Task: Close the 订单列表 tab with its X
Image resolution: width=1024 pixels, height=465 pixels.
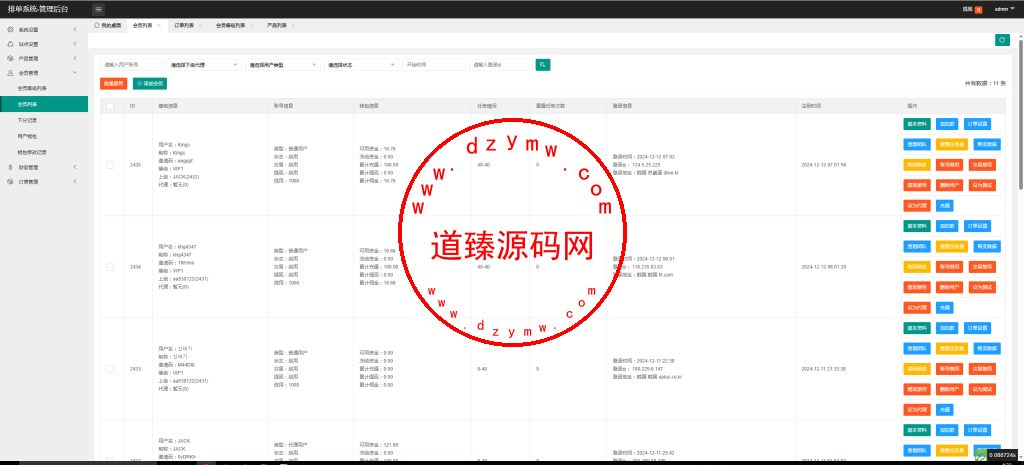Action: (x=200, y=25)
